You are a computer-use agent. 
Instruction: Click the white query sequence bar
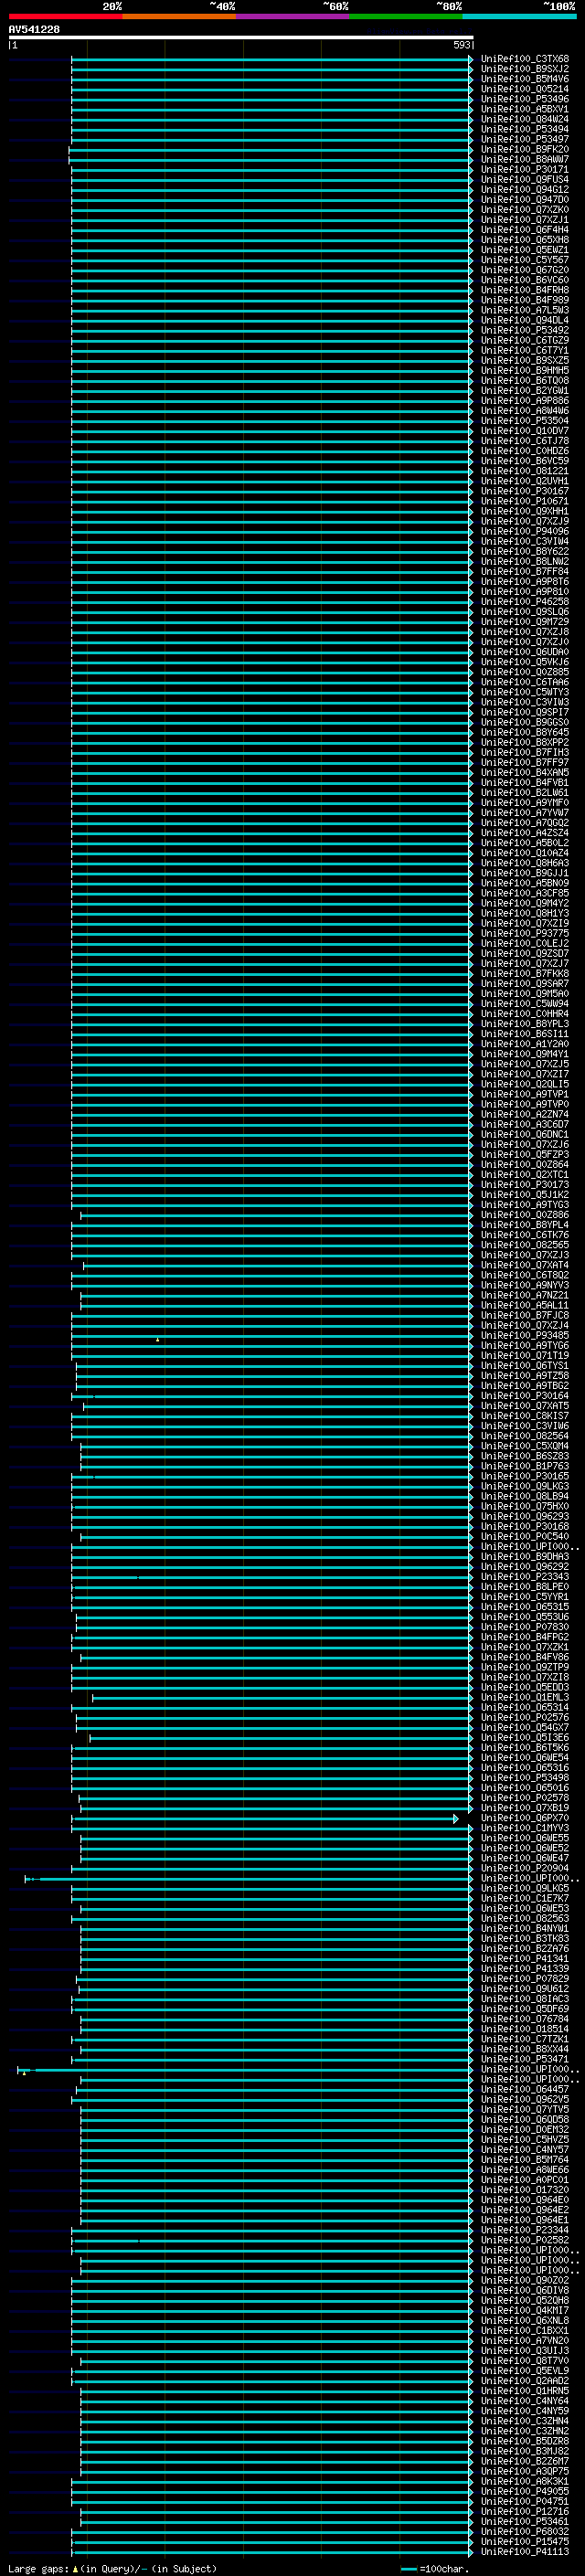click(241, 37)
